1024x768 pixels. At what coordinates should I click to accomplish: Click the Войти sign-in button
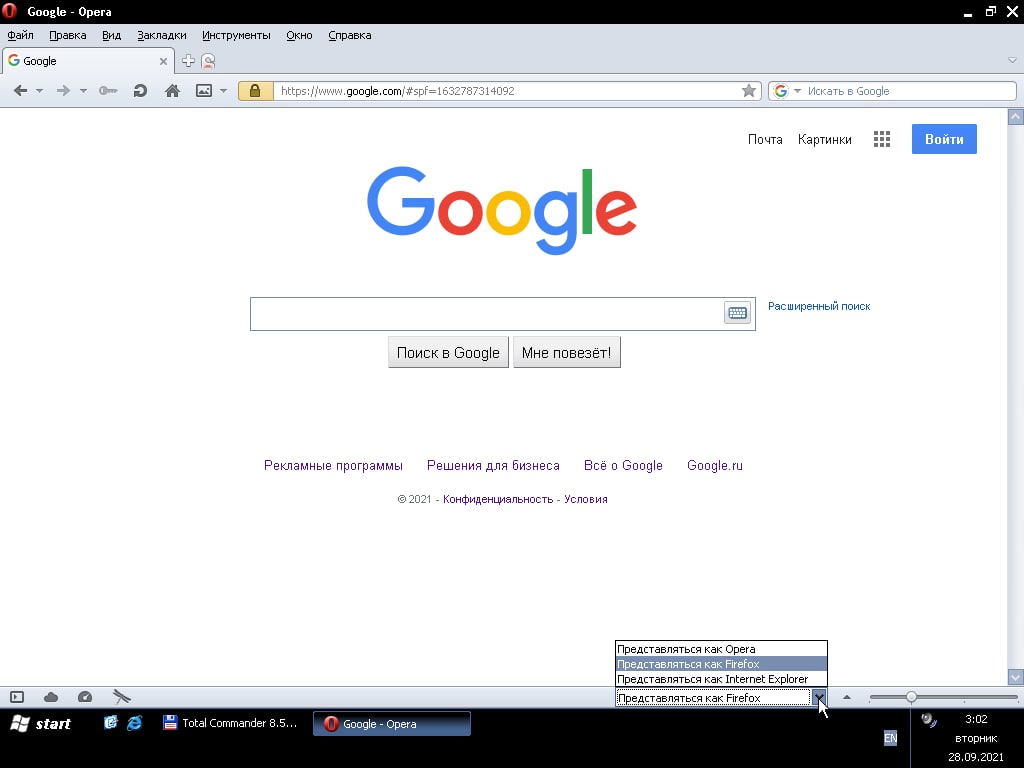pos(944,139)
